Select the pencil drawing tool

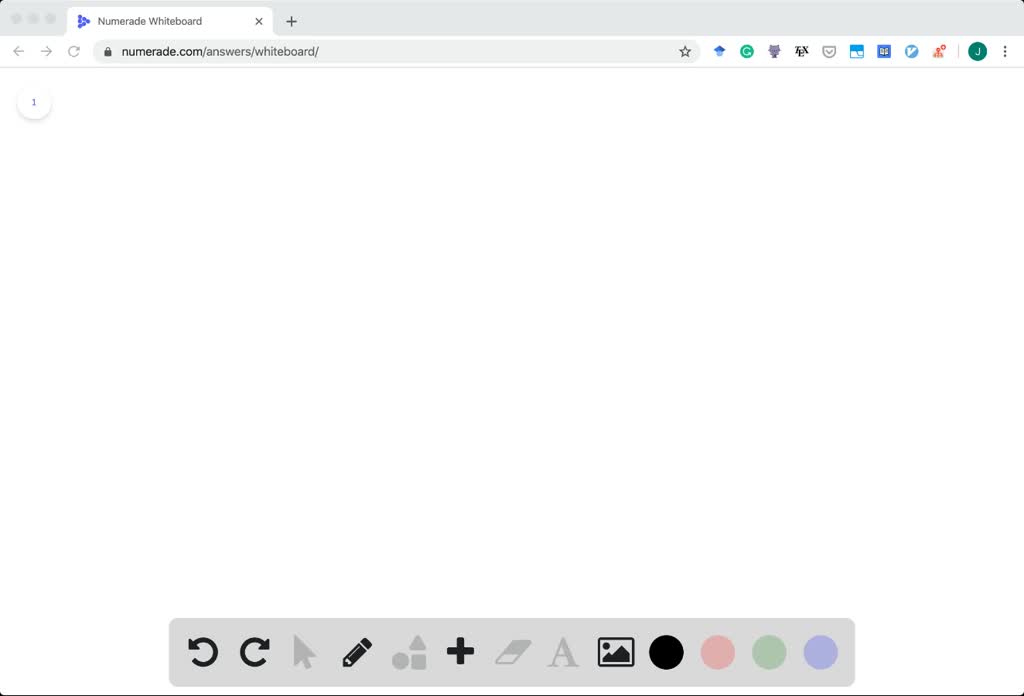[357, 652]
